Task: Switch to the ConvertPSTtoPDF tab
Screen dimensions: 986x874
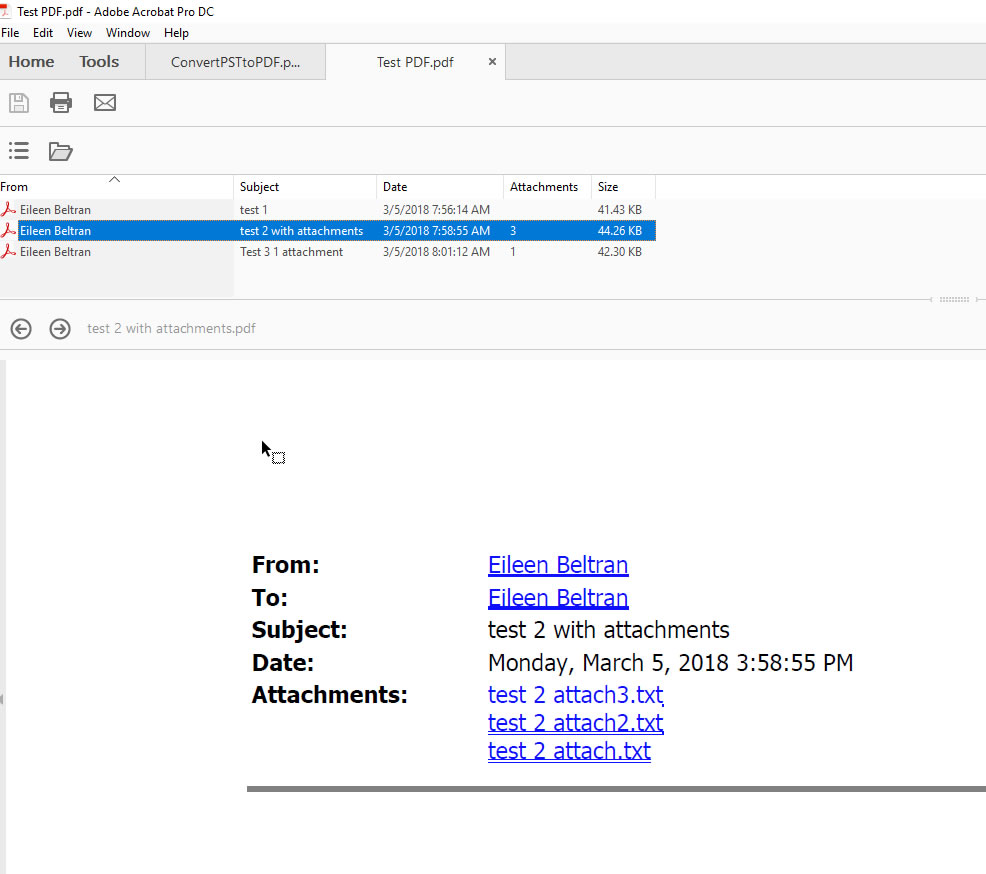Action: [x=235, y=62]
